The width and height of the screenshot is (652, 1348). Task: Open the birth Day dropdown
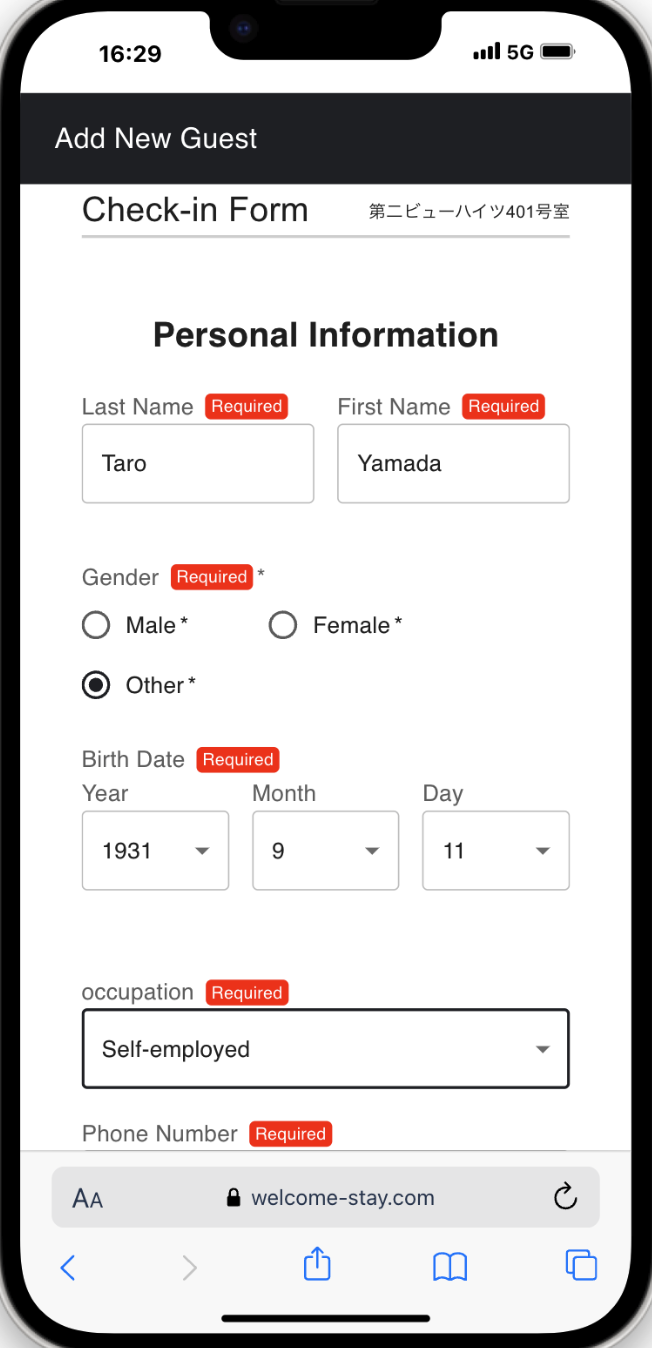(496, 851)
